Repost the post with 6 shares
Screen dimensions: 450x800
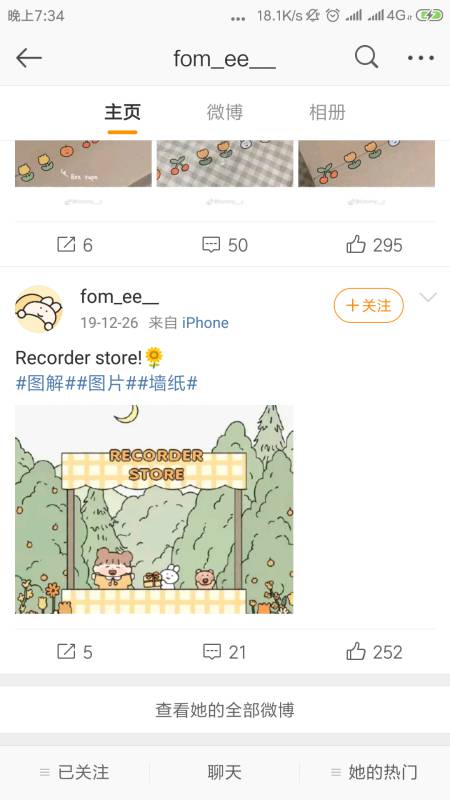tap(74, 245)
